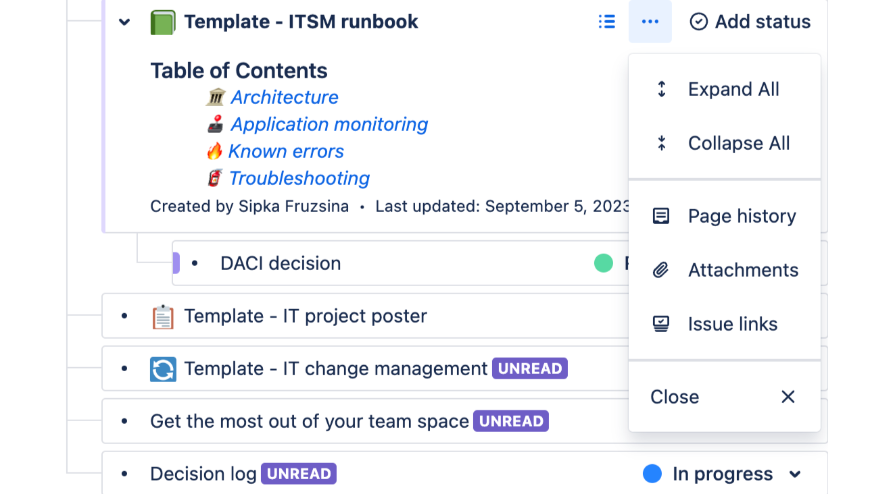Collapse the Template - ITSM runbook row
Screen dimensions: 870x494
pyautogui.click(x=124, y=22)
